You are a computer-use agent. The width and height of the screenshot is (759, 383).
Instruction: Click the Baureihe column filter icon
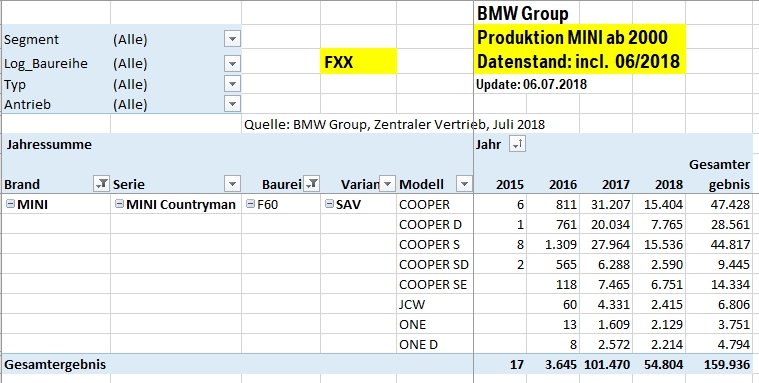coord(312,184)
